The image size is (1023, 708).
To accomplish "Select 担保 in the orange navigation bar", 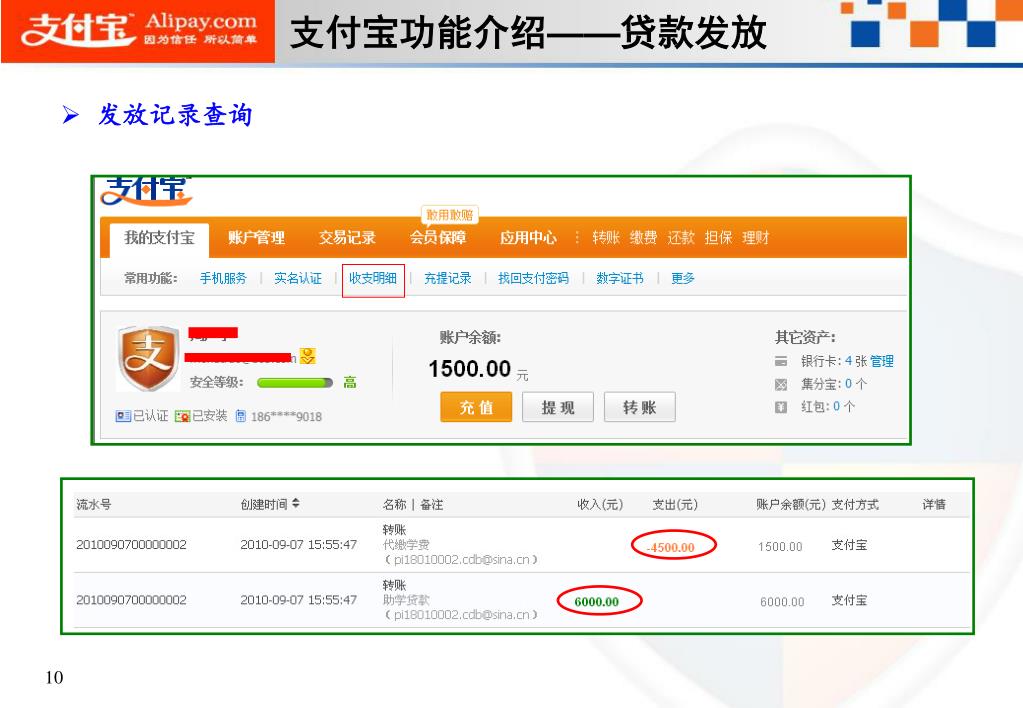I will point(718,238).
